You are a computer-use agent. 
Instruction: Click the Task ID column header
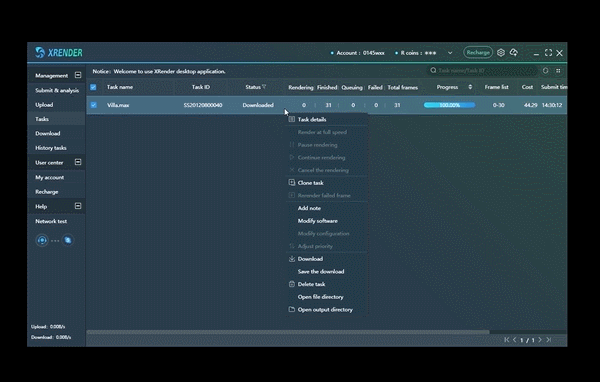click(201, 87)
